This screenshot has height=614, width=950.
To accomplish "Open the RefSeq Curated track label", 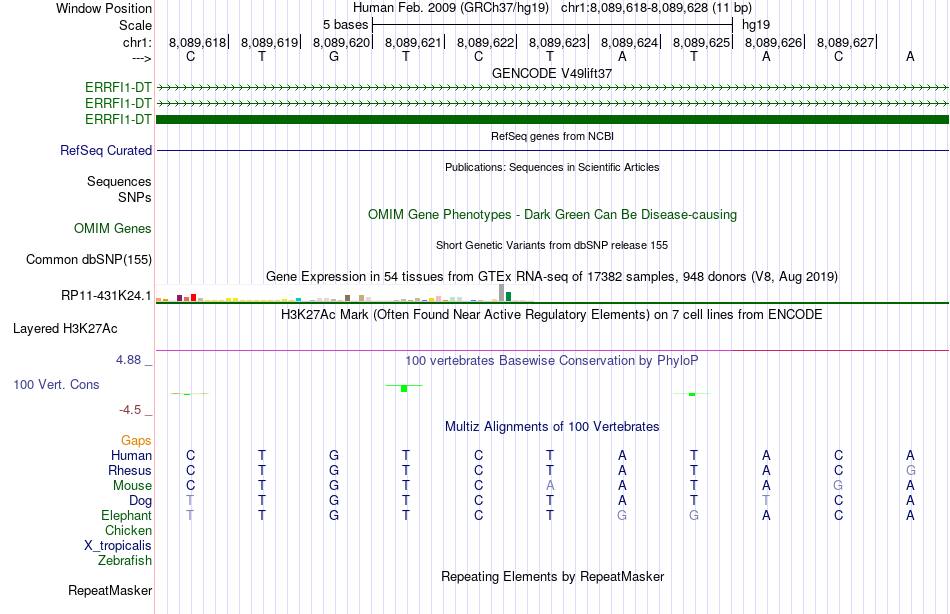I will click(106, 150).
